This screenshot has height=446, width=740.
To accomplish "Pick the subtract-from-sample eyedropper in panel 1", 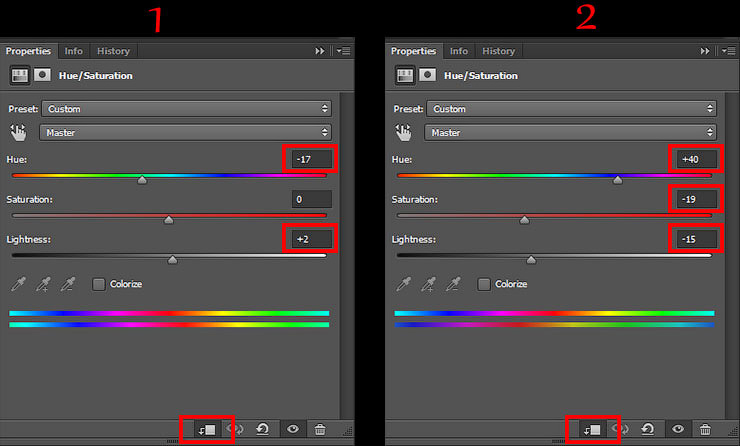I will pos(68,284).
